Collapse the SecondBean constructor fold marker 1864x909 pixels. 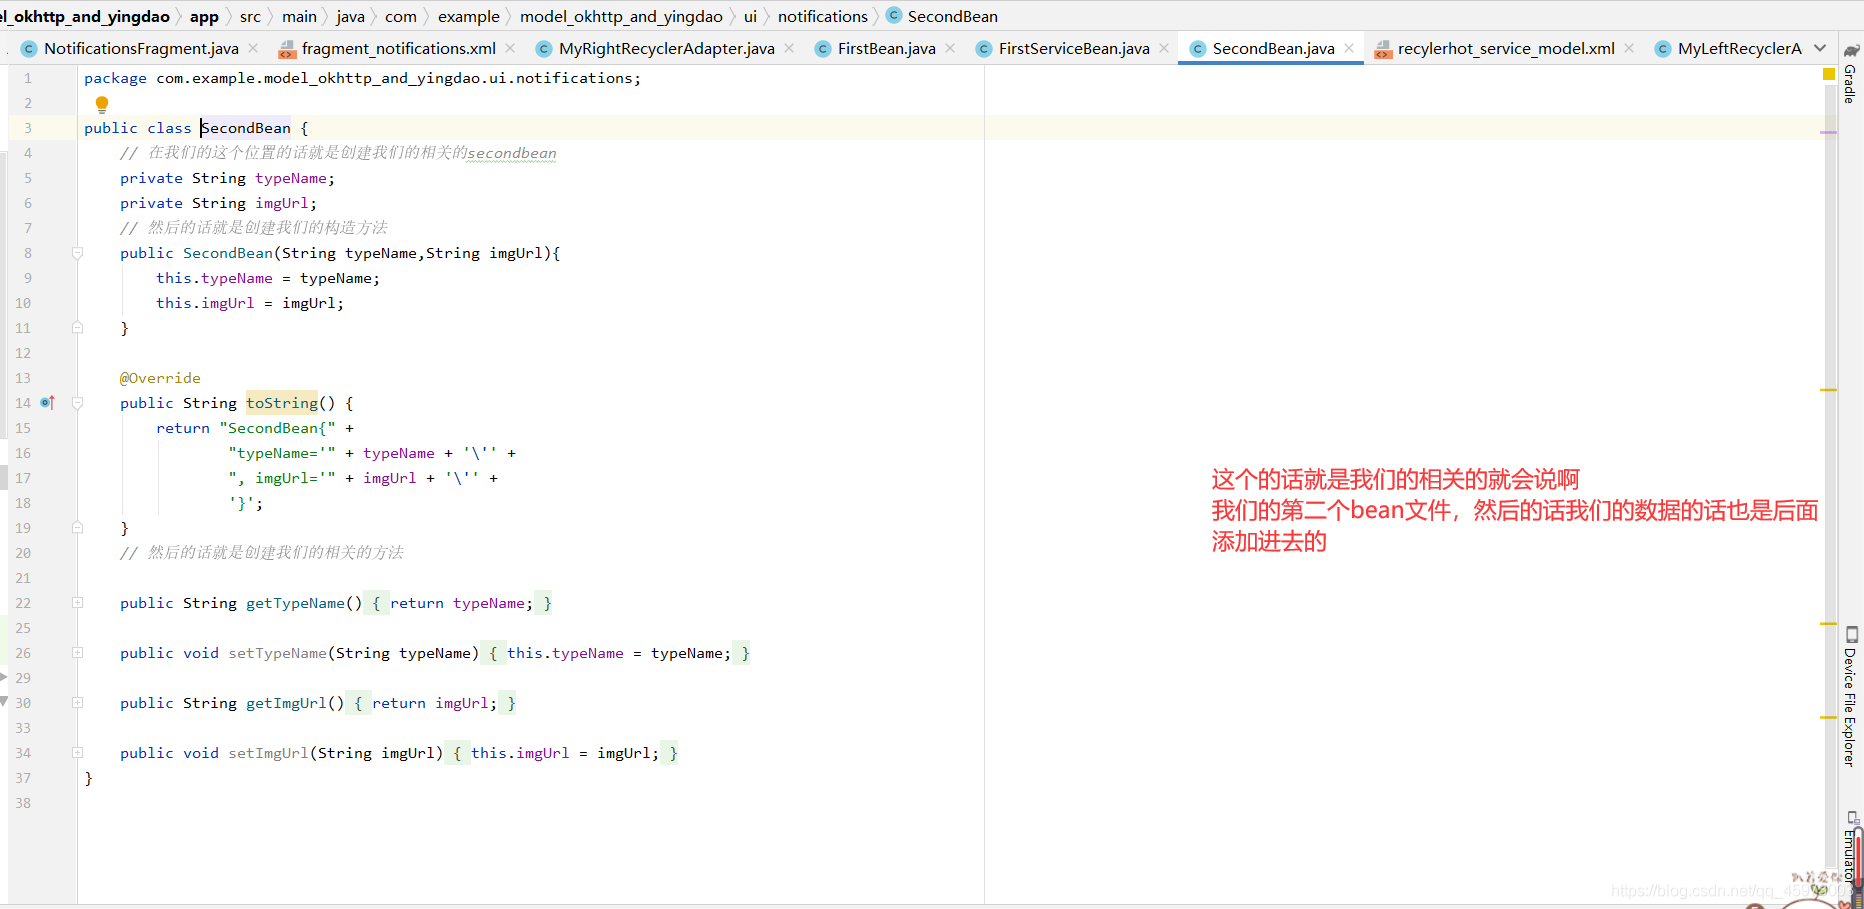pos(77,253)
